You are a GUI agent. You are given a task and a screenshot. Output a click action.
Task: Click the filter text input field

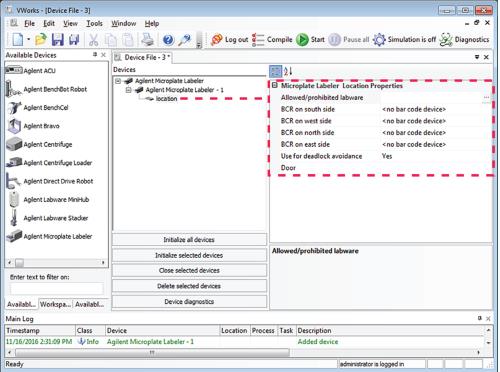(x=57, y=288)
